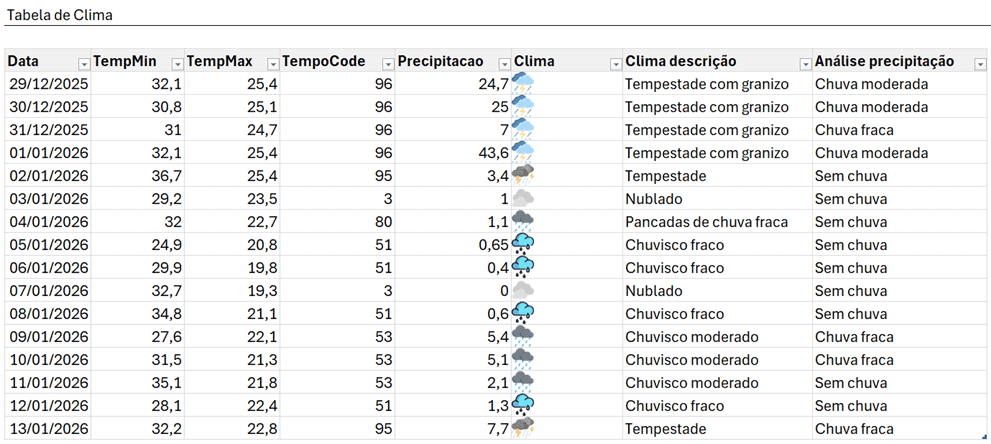Show filter options for Precipitacao column
Screen dimensions: 991x444
click(501, 62)
